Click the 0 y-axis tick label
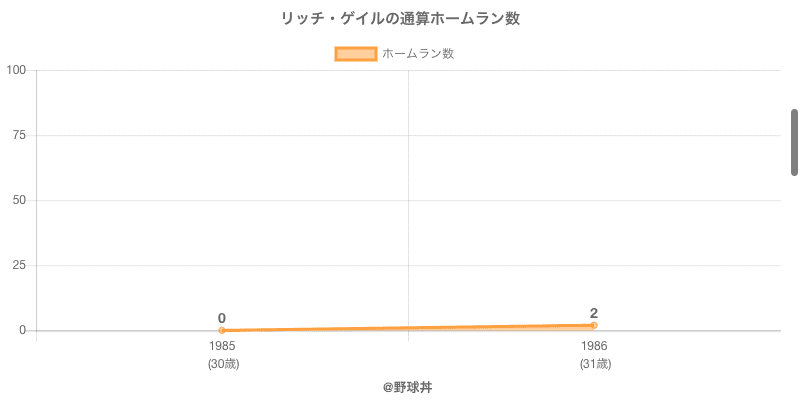Image resolution: width=800 pixels, height=400 pixels. click(23, 330)
